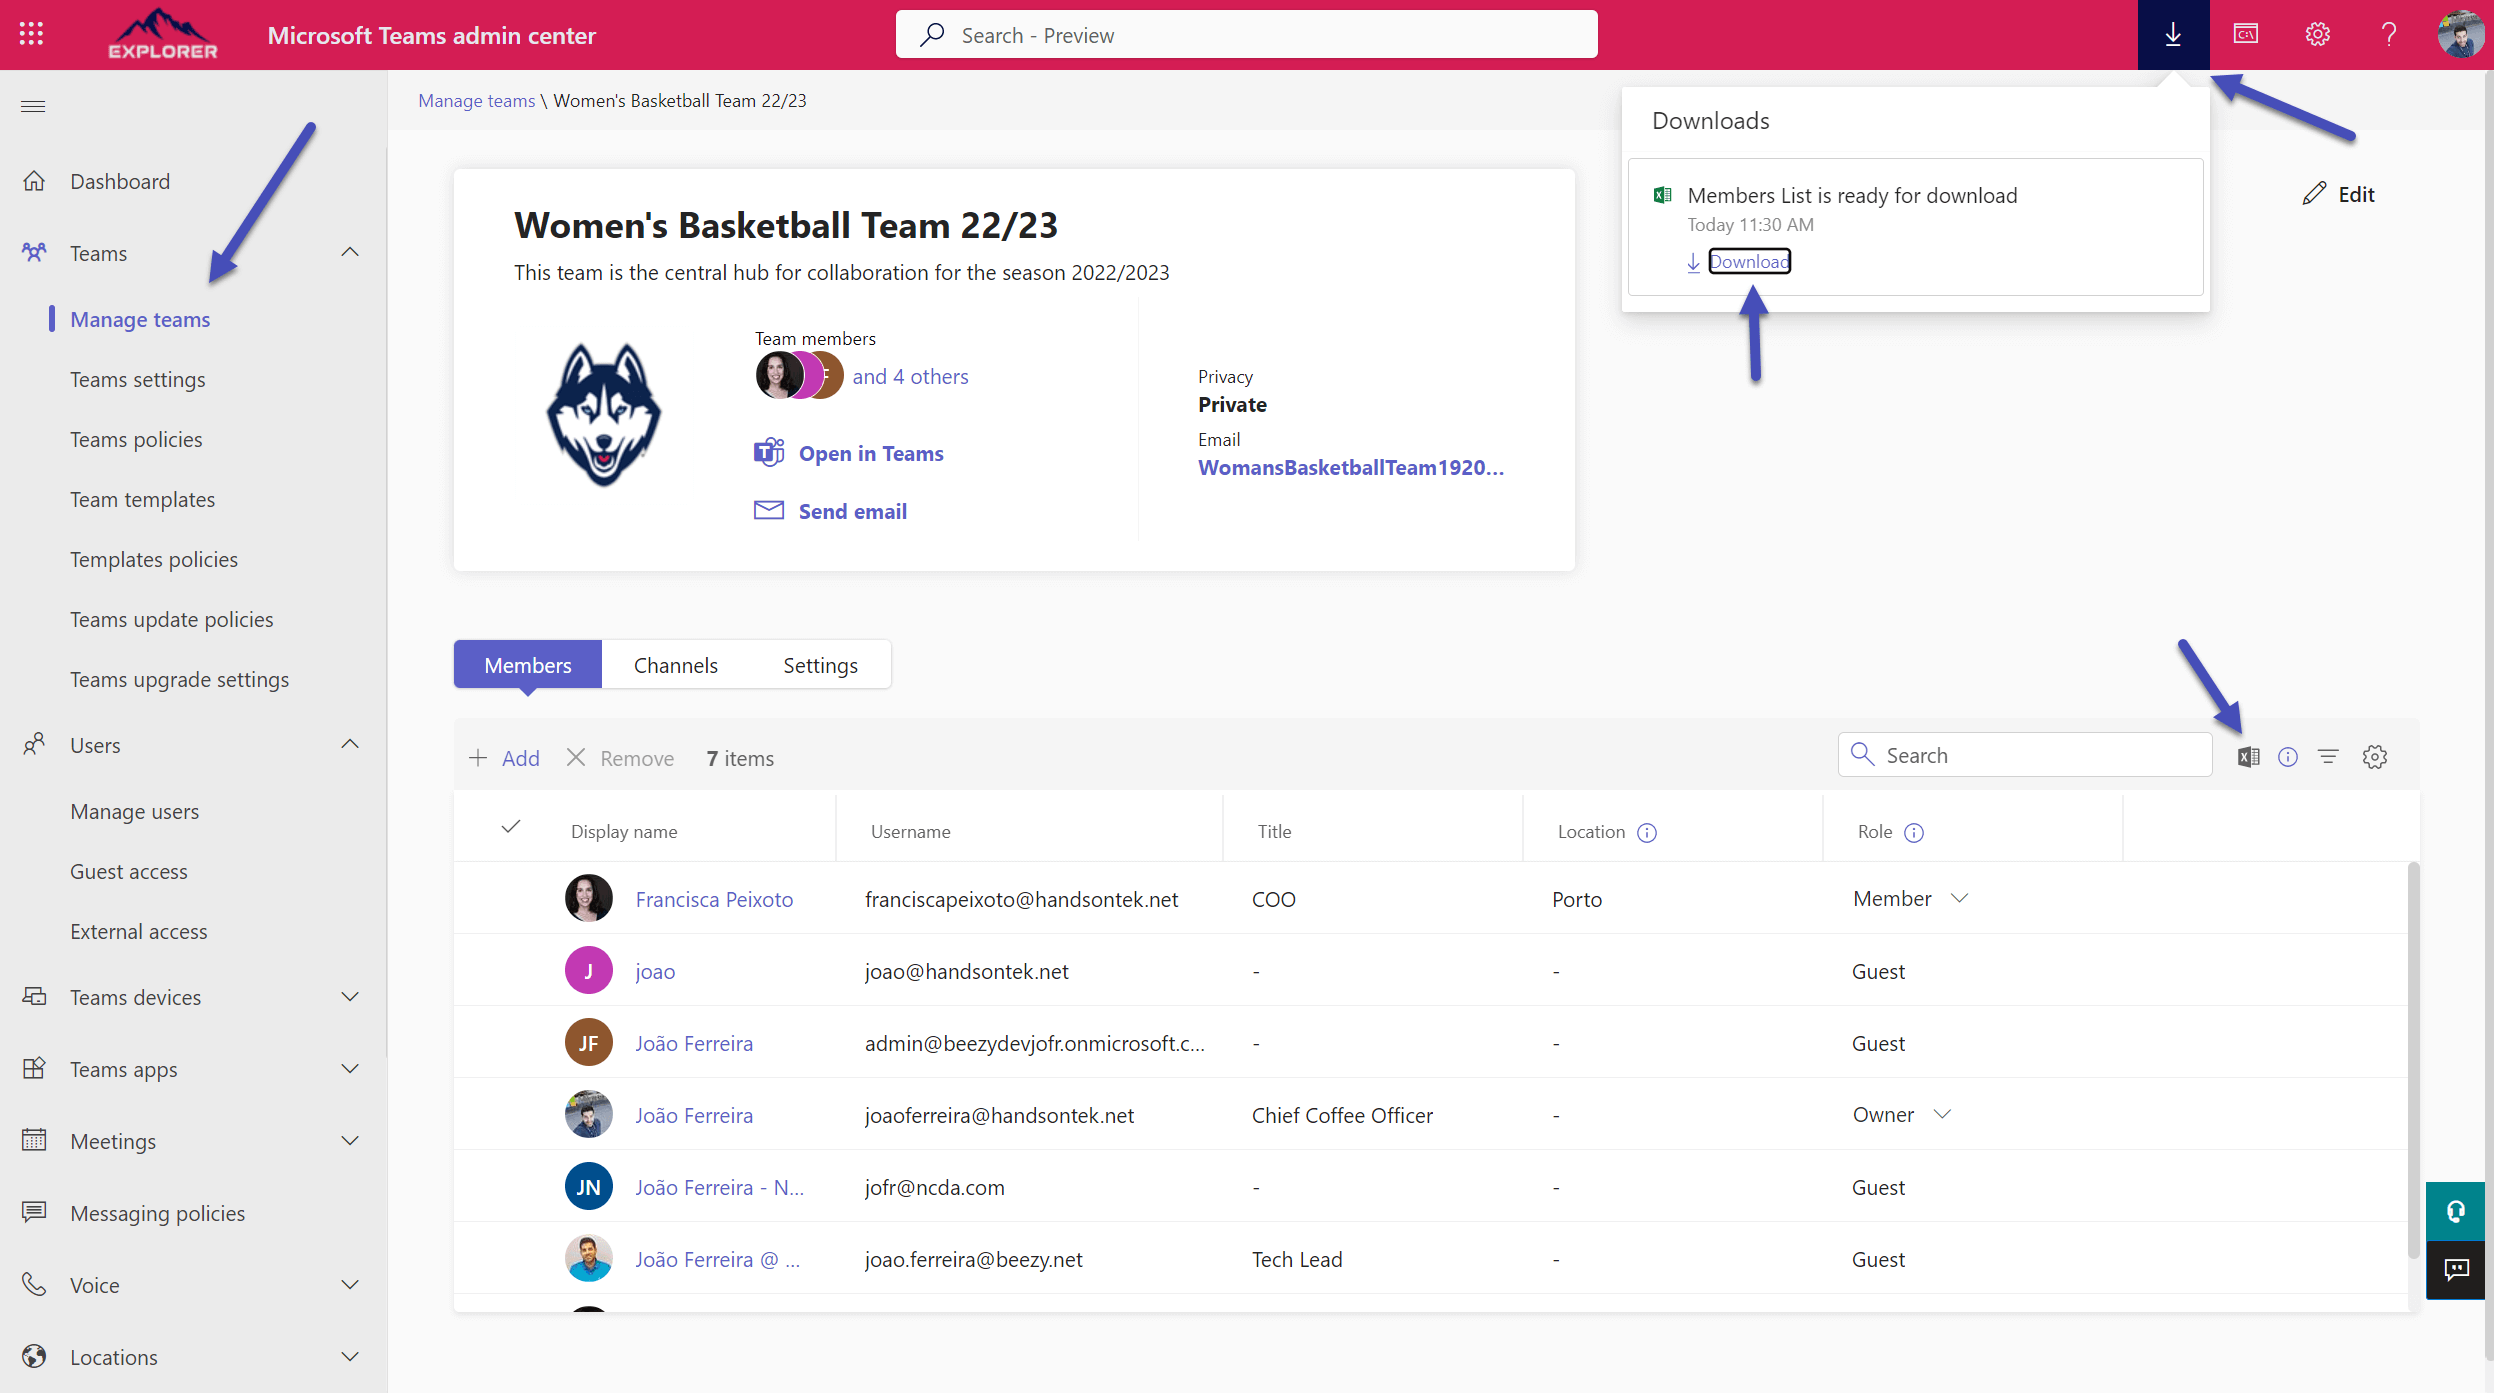Click the blue info icon beside the Excel export

point(2289,757)
